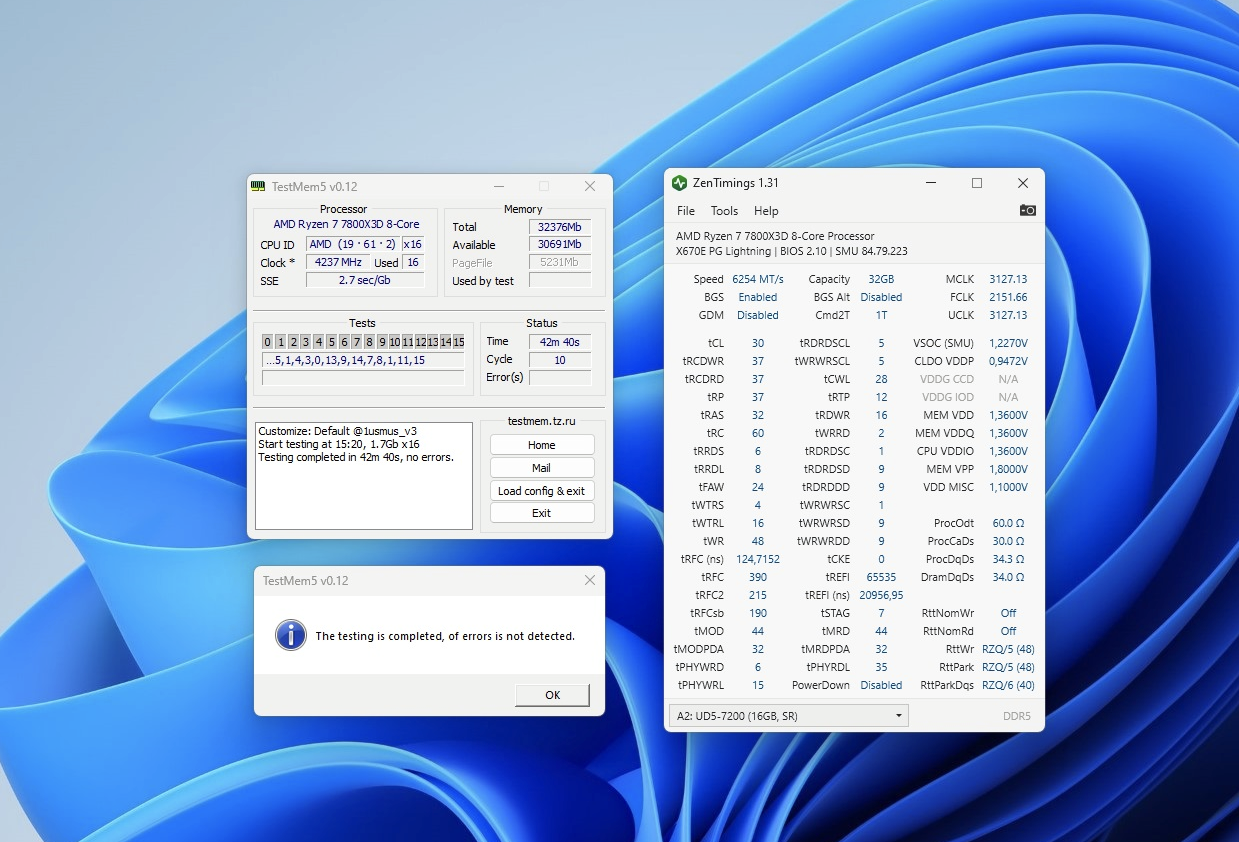Click the CLDO VDDP value 0,9472V

pos(1008,361)
